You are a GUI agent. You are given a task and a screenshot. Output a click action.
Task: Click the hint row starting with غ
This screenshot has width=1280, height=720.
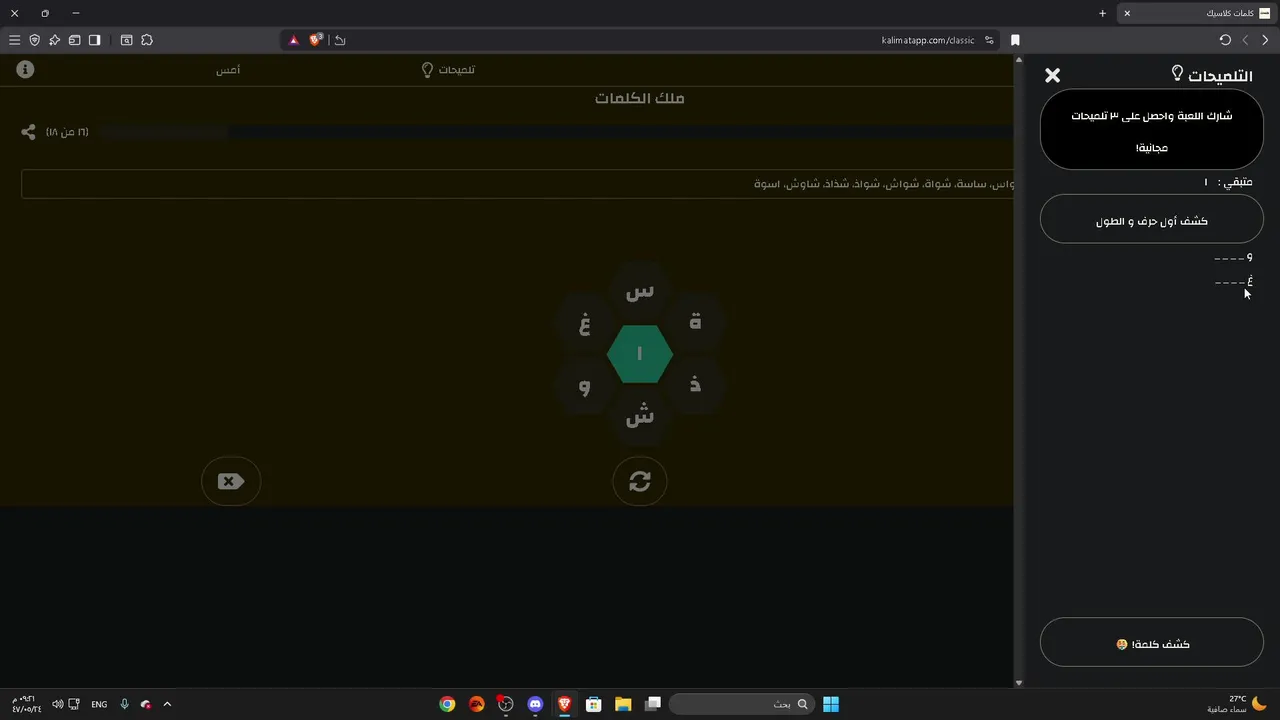(1233, 281)
